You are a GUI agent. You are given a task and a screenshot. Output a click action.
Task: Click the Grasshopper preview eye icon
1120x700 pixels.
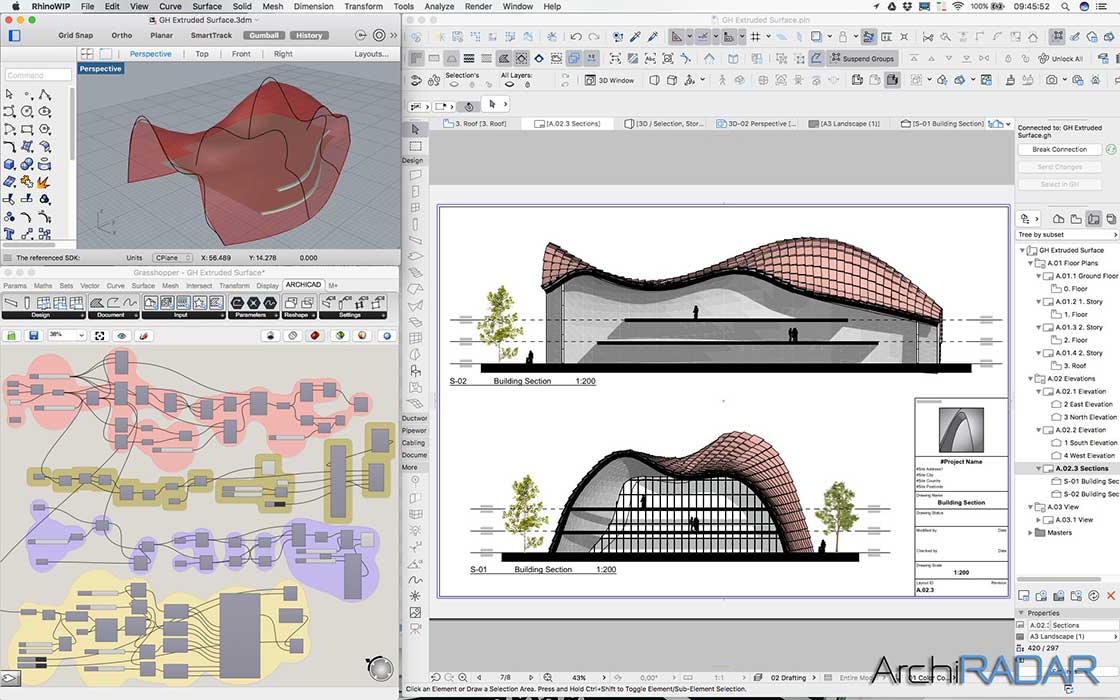pyautogui.click(x=121, y=335)
